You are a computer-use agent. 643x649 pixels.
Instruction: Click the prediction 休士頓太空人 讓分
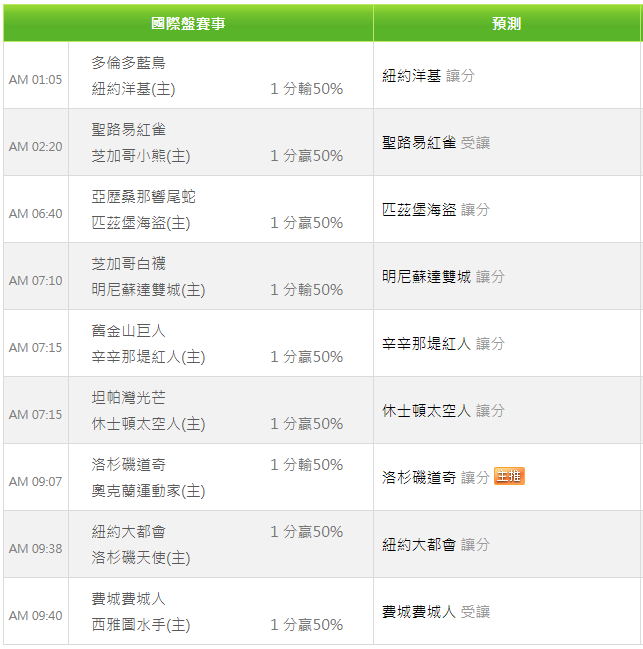[443, 411]
